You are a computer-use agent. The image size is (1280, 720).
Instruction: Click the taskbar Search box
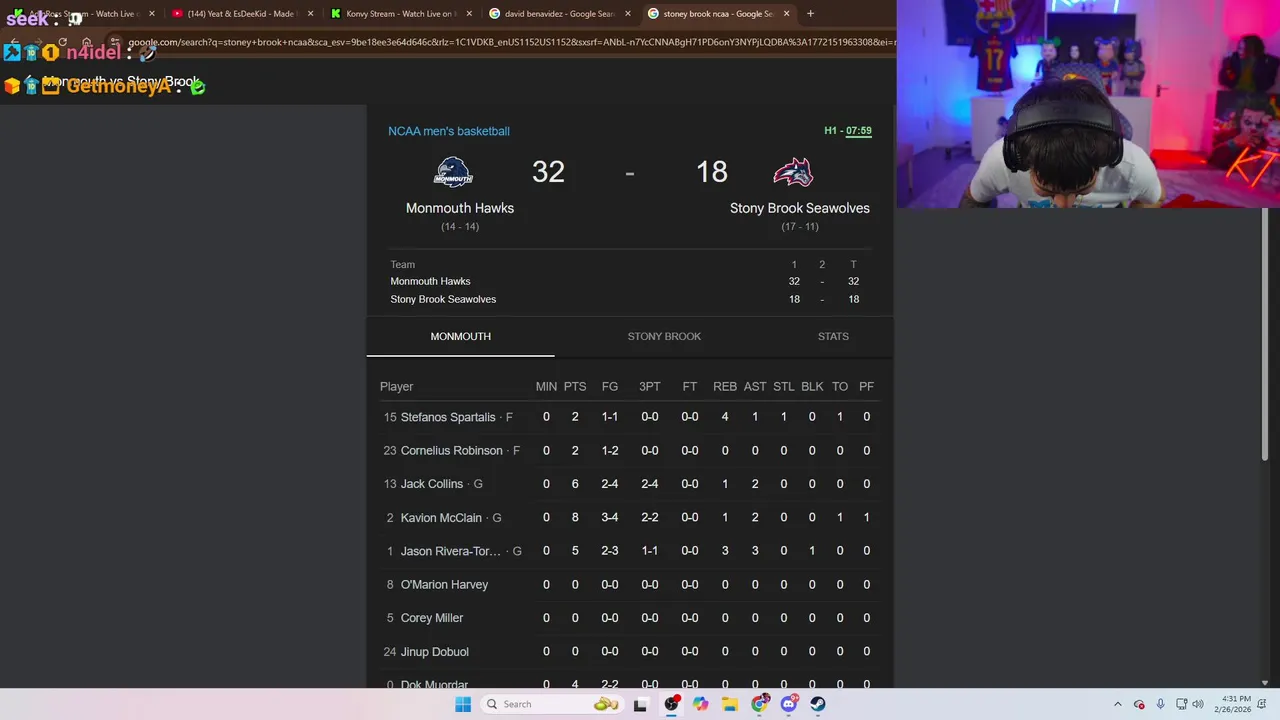coord(552,704)
